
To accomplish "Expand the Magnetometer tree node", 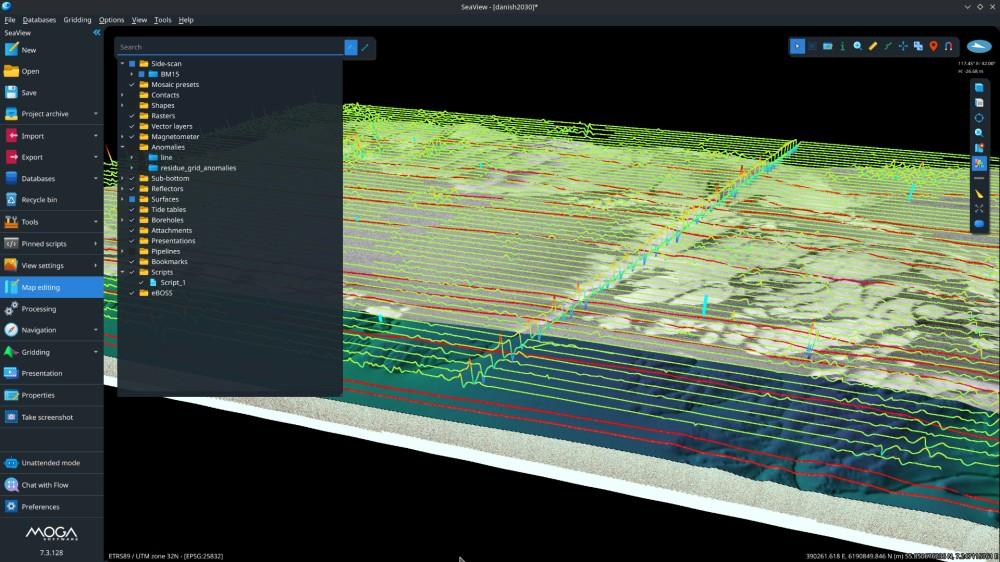I will [x=122, y=137].
